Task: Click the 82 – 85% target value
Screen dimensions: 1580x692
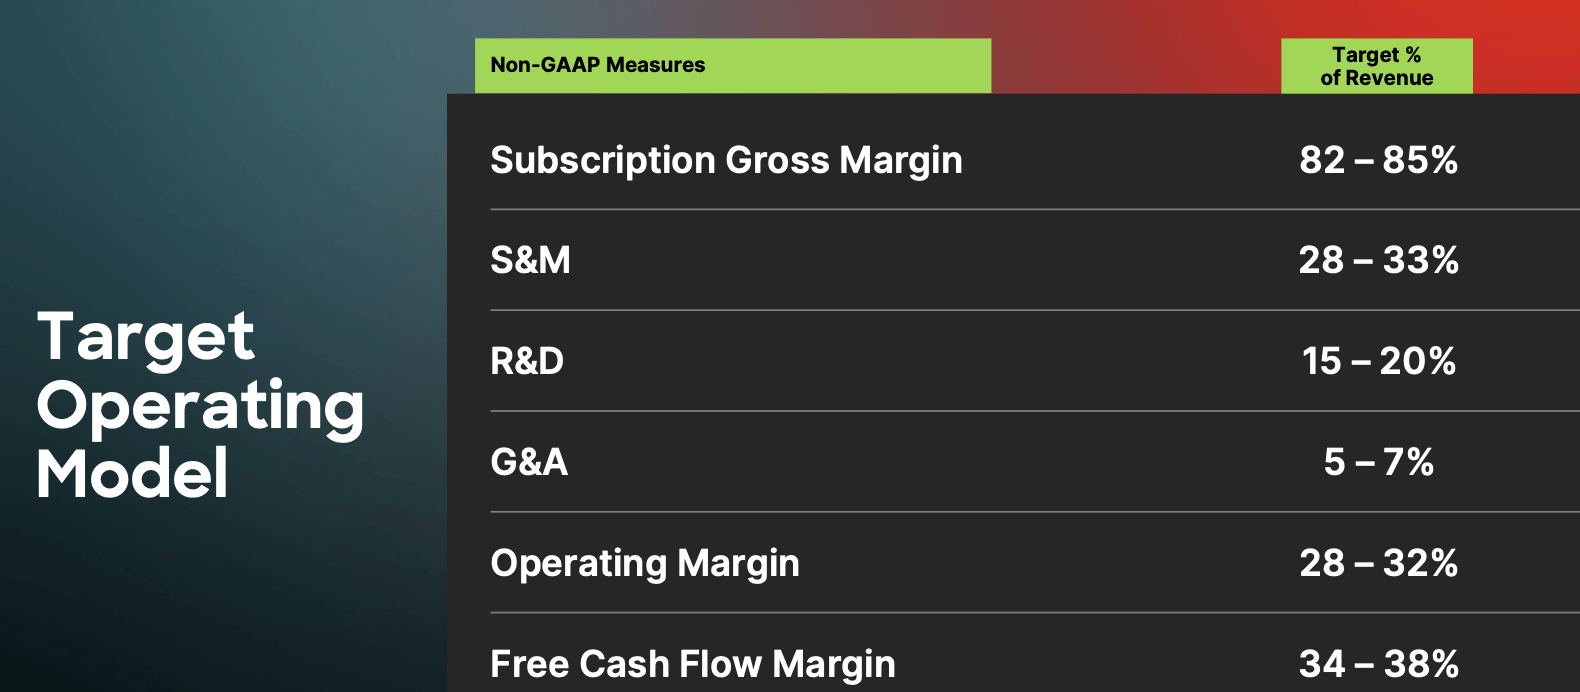Action: click(1378, 160)
